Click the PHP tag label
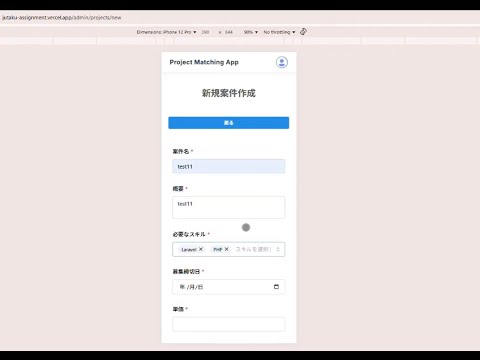This screenshot has height=360, width=480. [x=218, y=249]
